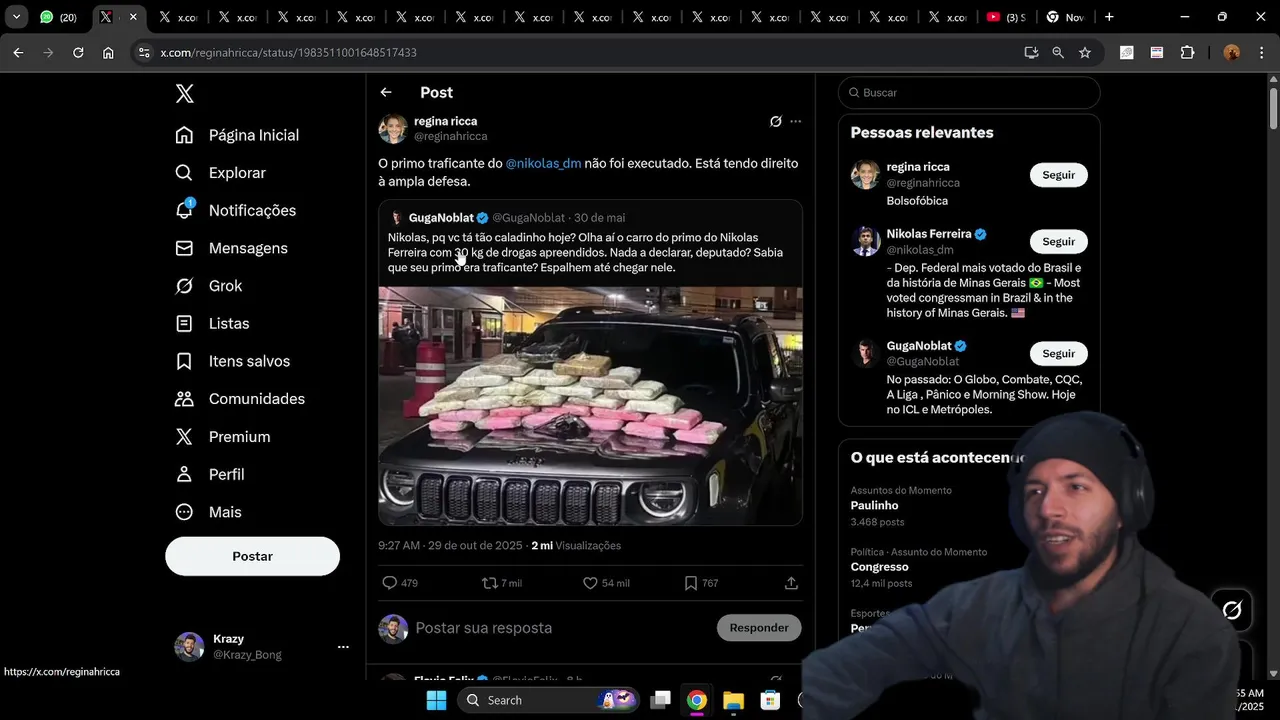Image resolution: width=1280 pixels, height=720 pixels.
Task: Click the Postar button
Action: (252, 556)
